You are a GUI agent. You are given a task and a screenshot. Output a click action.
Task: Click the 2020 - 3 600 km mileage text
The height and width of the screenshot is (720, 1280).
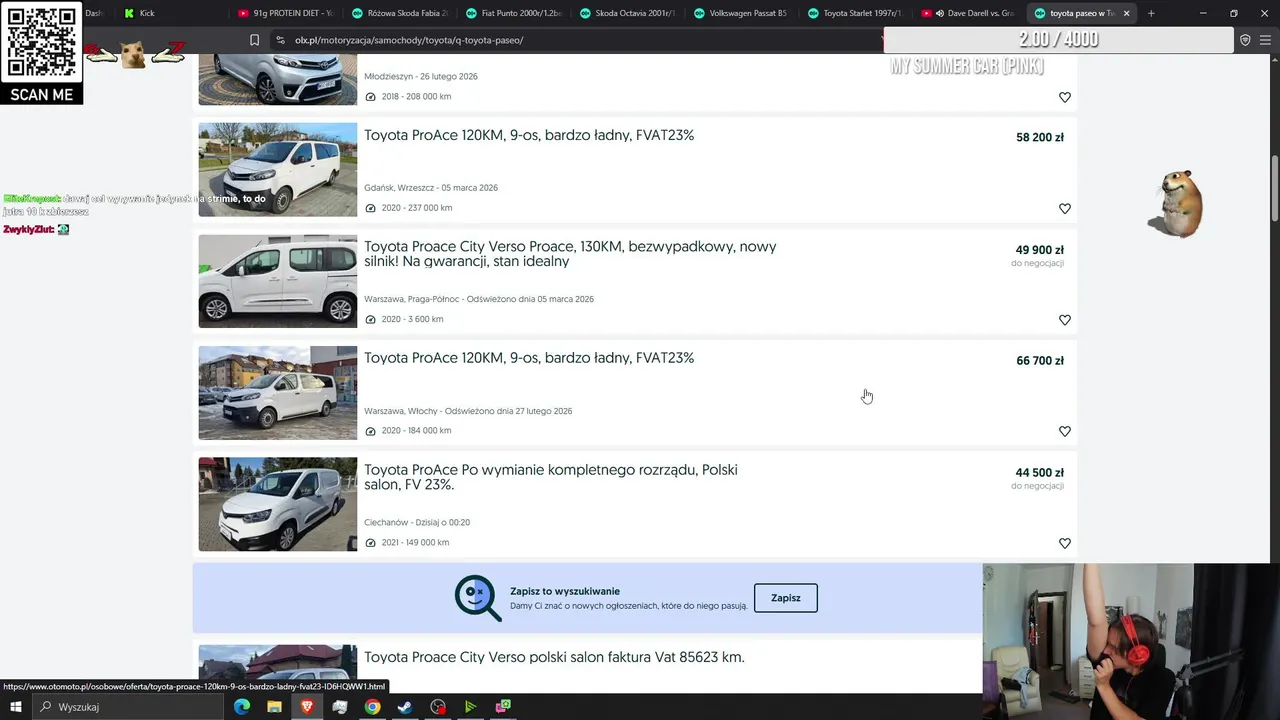pos(412,320)
